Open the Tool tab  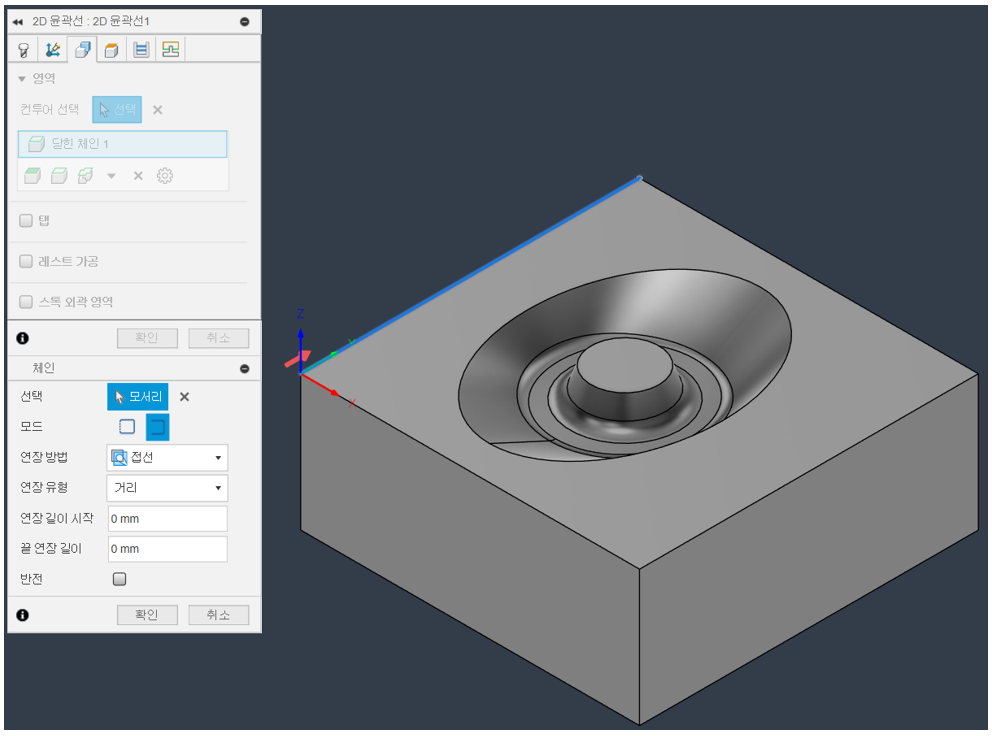click(x=23, y=49)
